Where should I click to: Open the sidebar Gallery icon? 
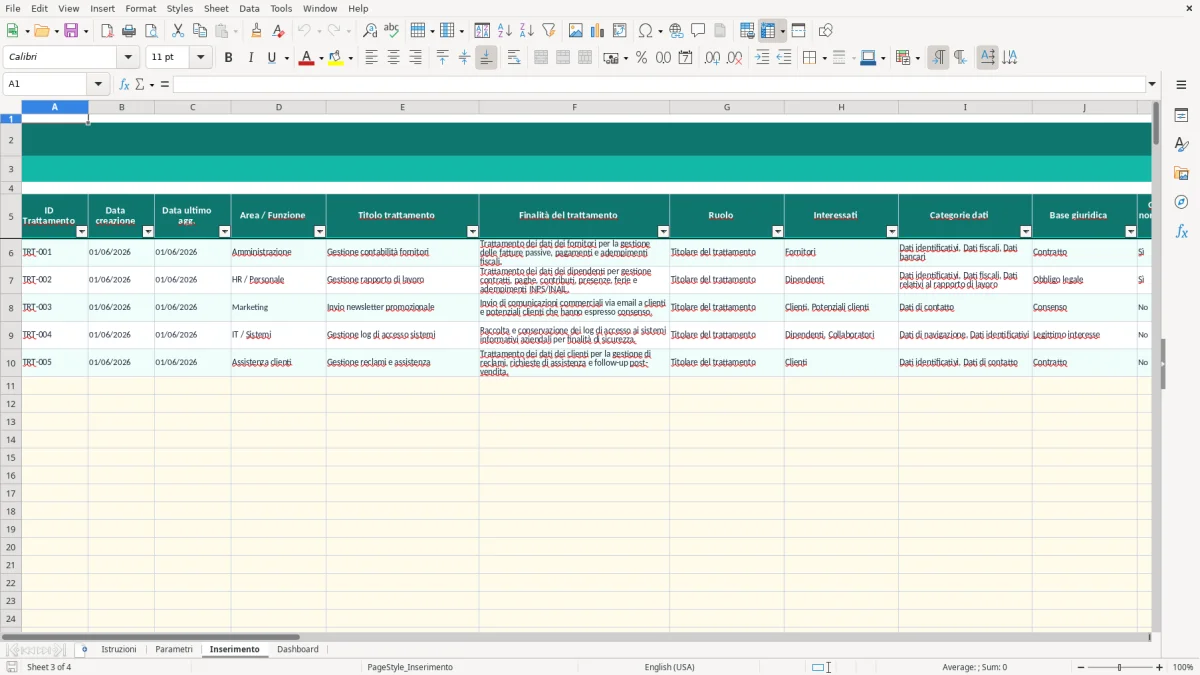tap(1181, 173)
